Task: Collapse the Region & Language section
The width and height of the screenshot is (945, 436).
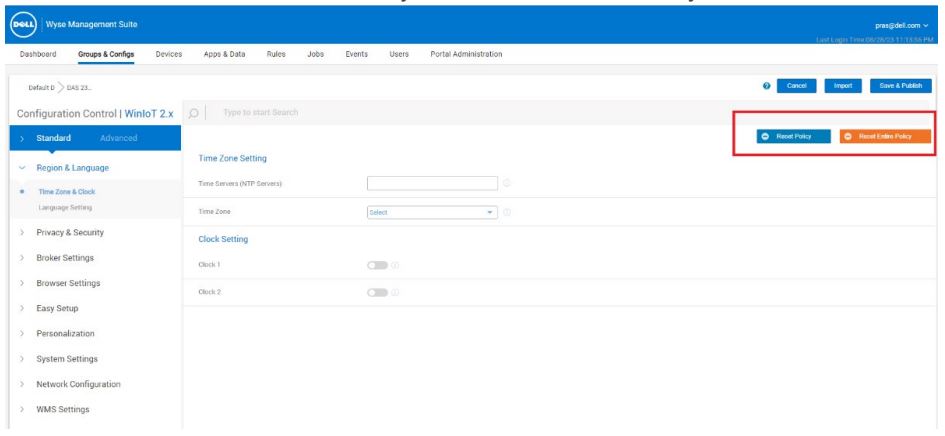Action: coord(72,168)
